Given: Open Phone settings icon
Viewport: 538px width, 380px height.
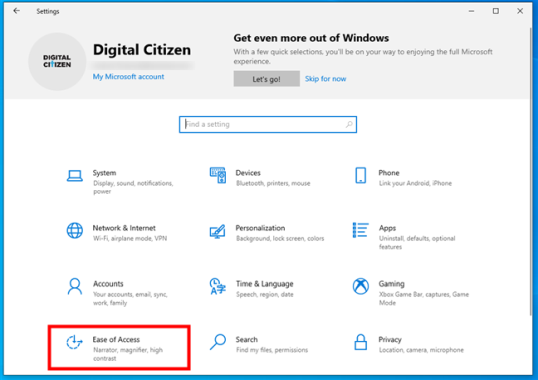Looking at the screenshot, I should click(x=361, y=175).
